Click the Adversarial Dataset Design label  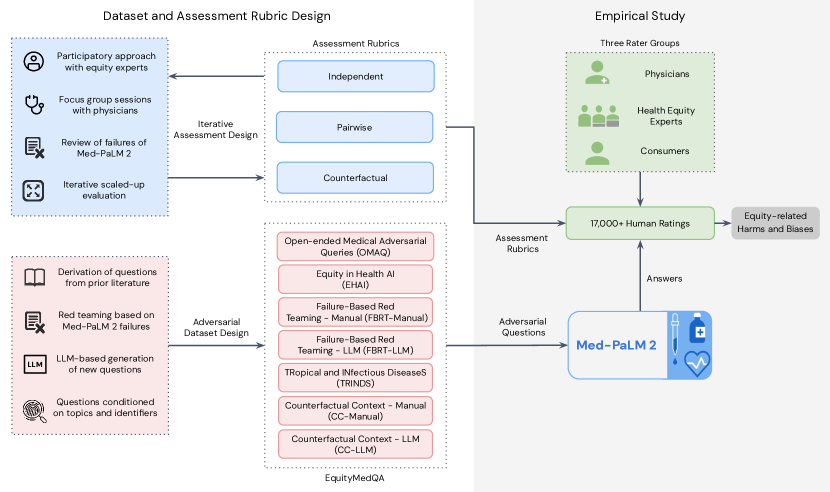click(x=216, y=327)
